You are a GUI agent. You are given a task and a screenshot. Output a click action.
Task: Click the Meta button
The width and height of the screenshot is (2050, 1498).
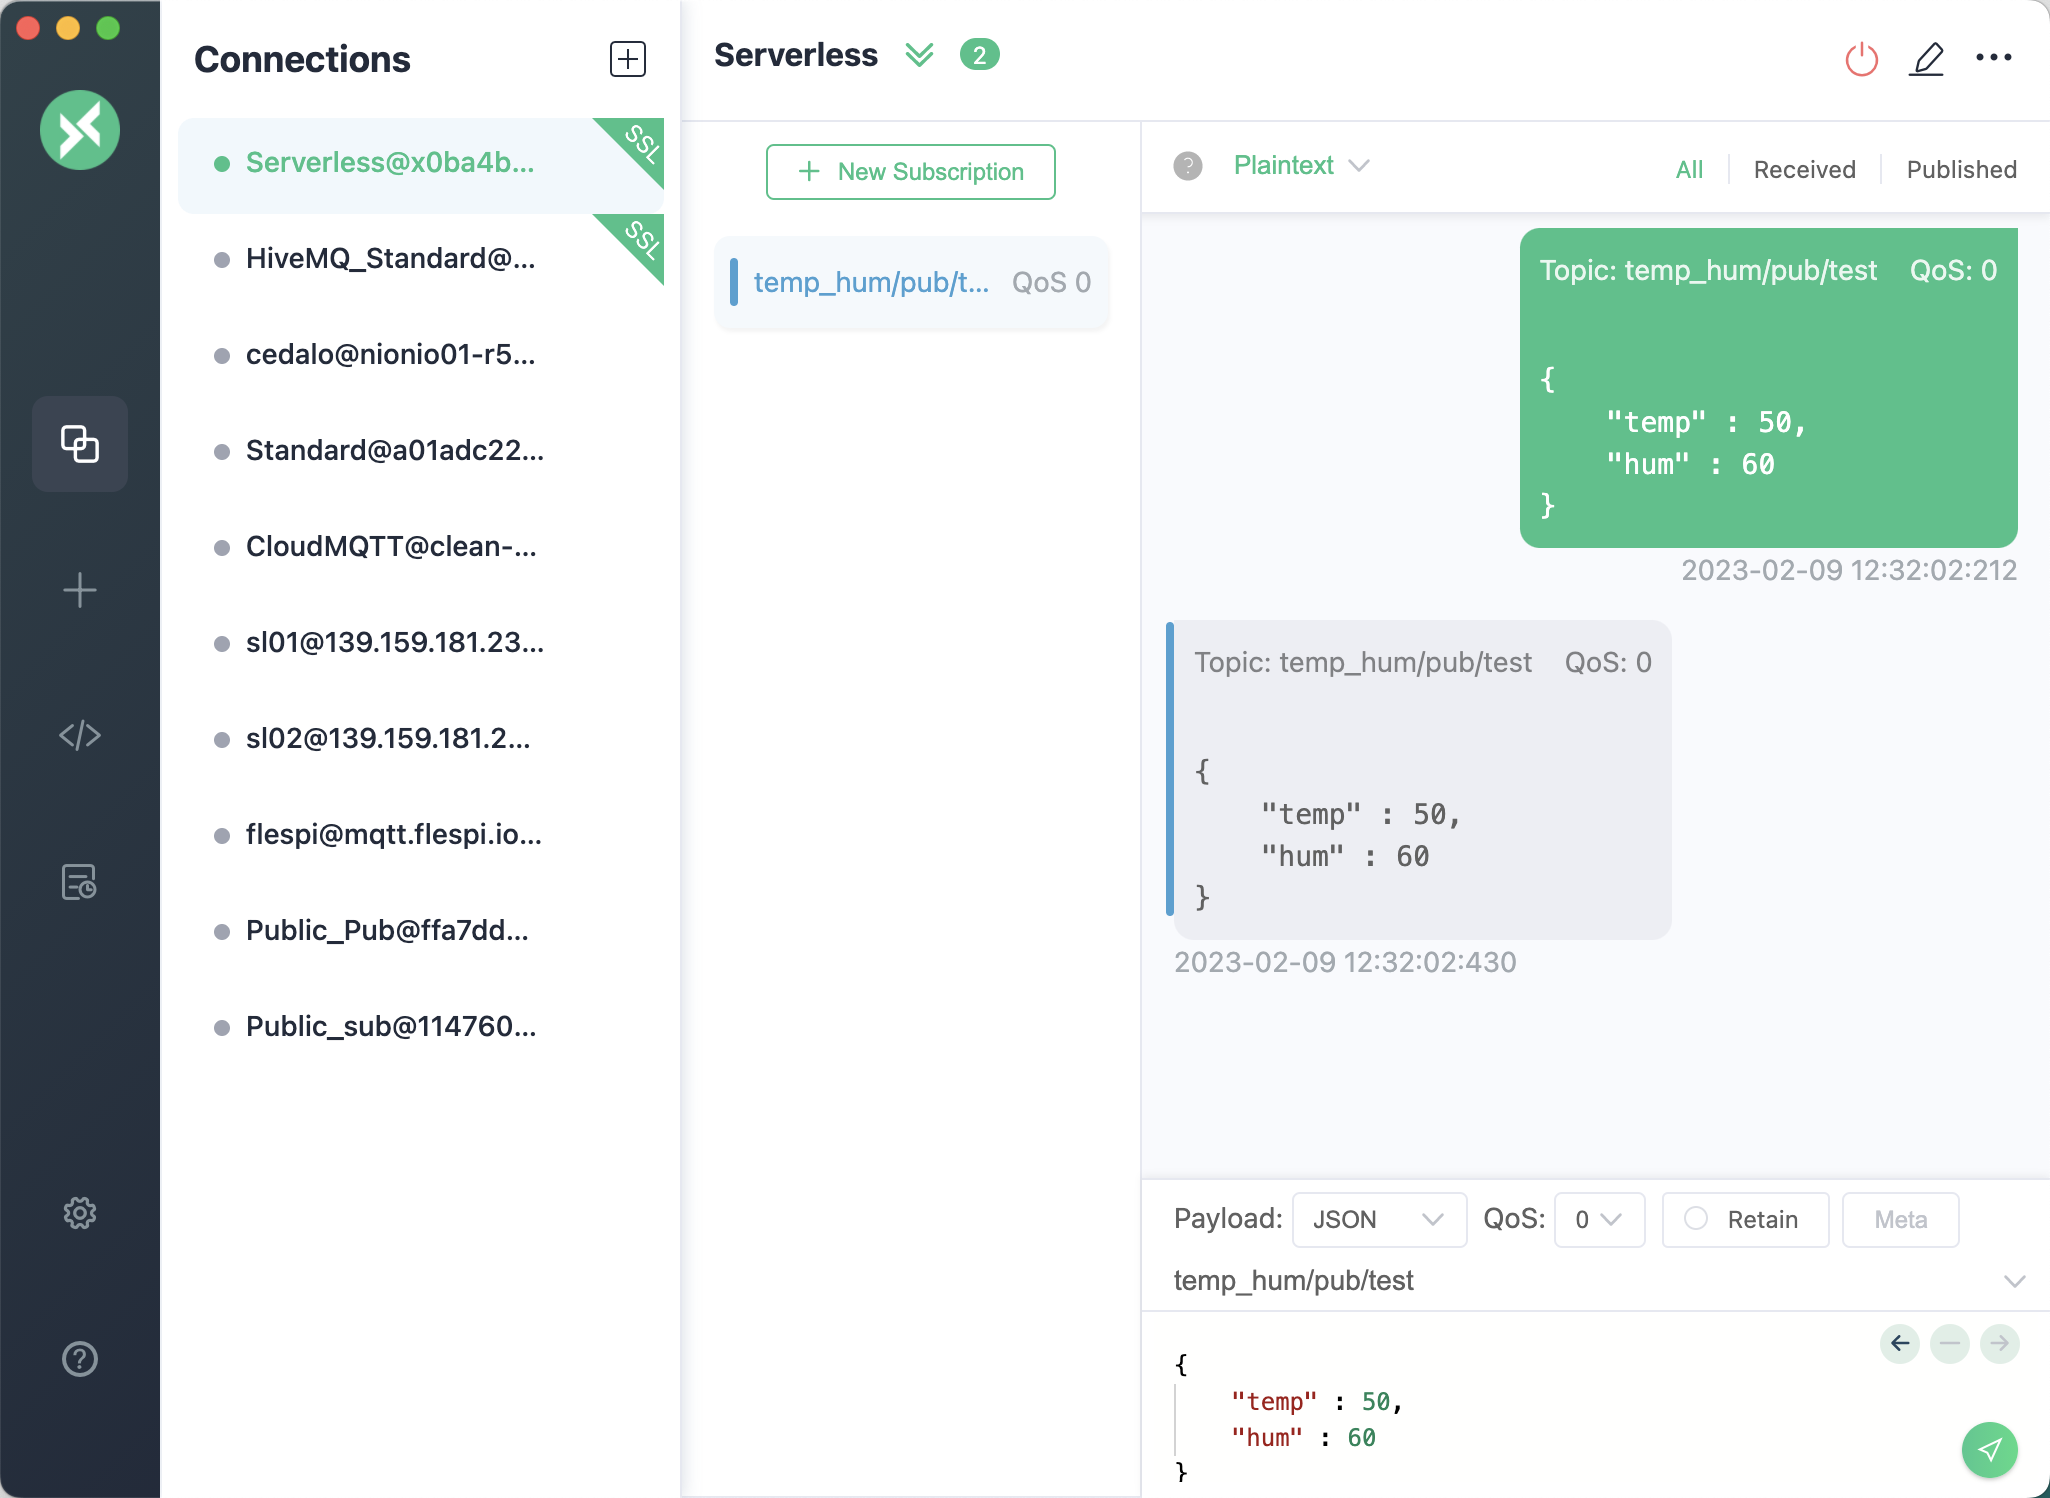1900,1219
